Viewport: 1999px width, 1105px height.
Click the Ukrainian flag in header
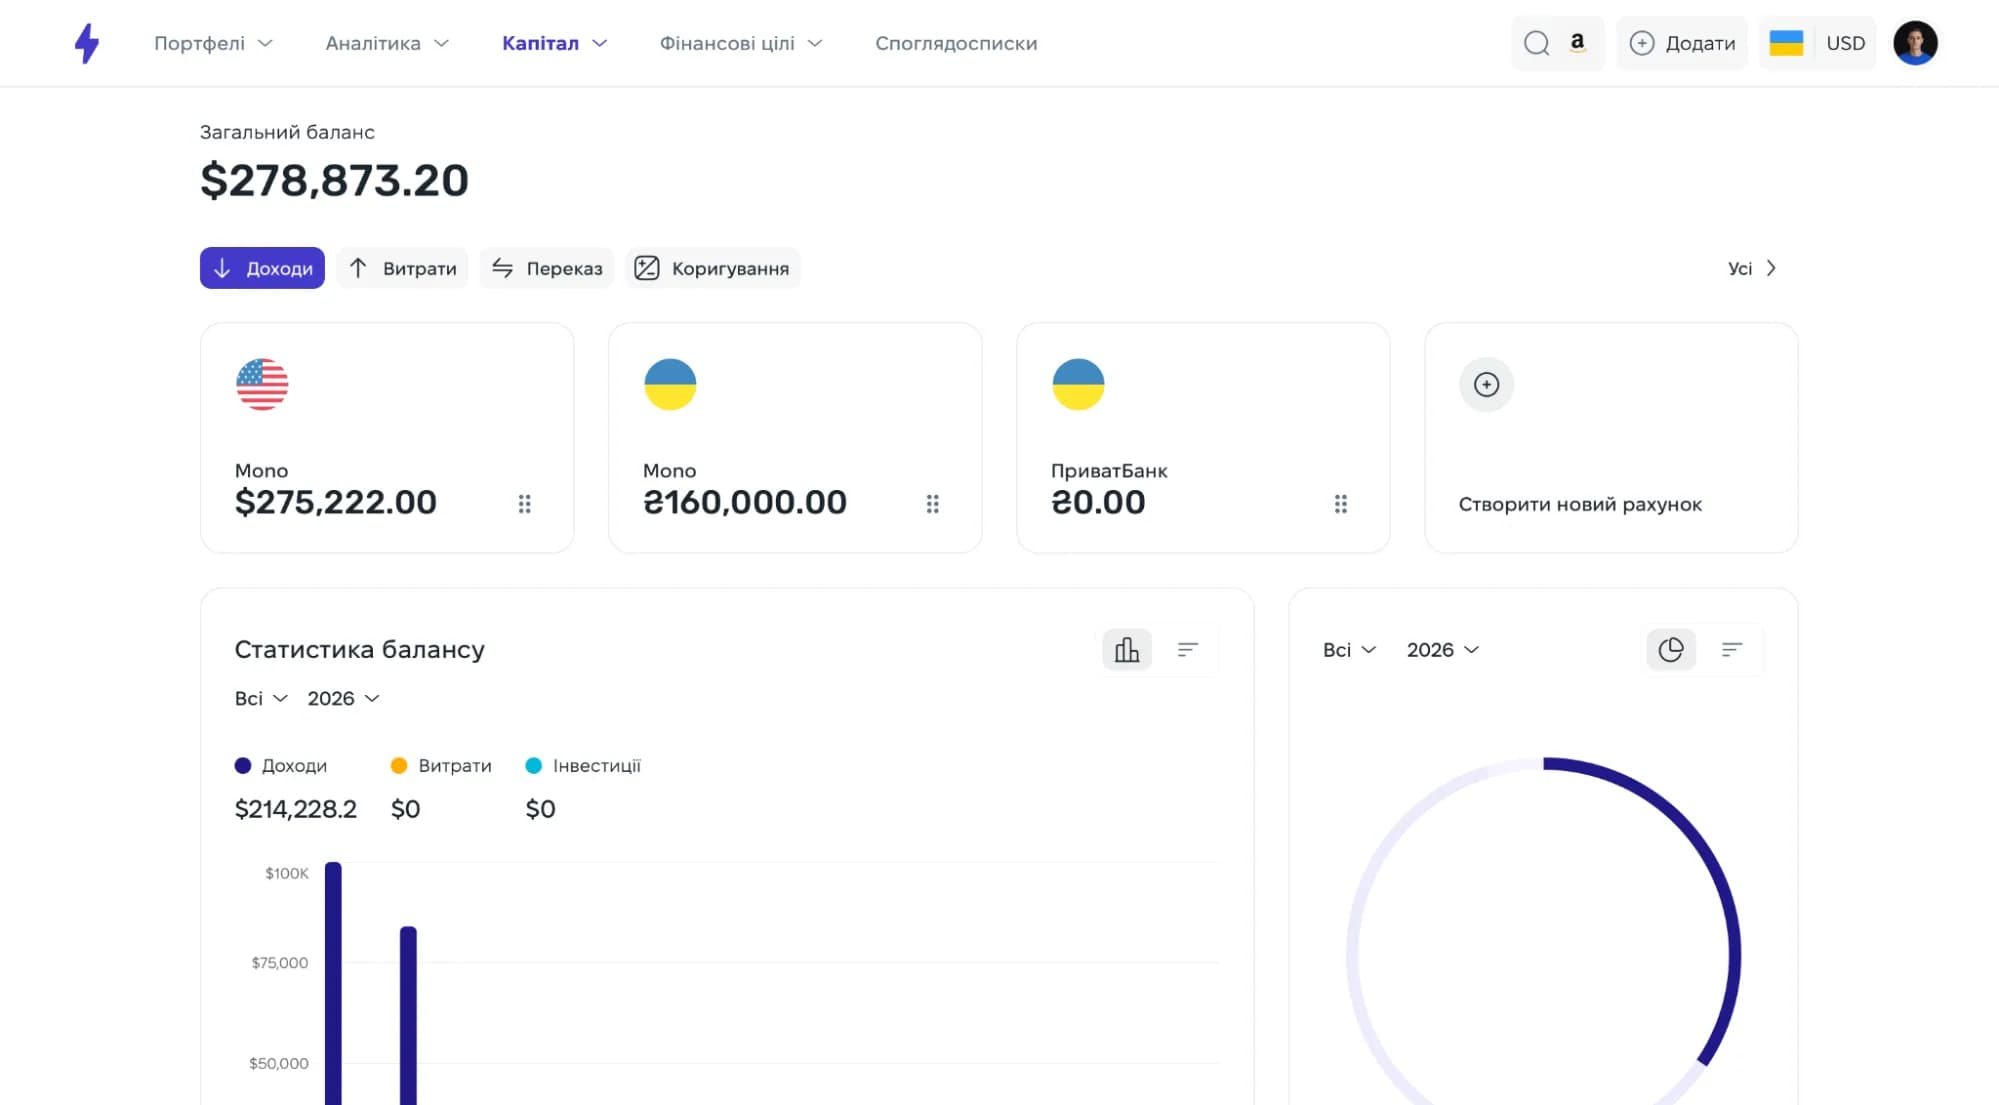pos(1786,43)
